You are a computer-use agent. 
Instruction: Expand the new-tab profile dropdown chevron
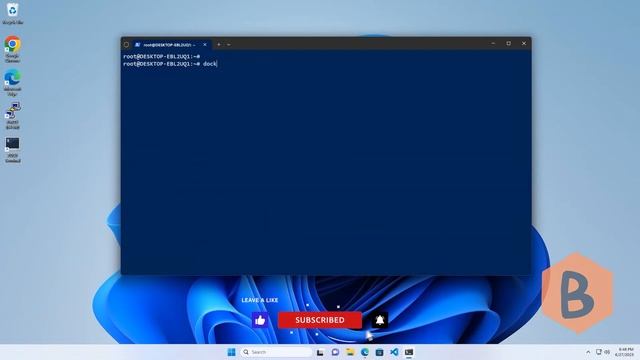[x=229, y=44]
